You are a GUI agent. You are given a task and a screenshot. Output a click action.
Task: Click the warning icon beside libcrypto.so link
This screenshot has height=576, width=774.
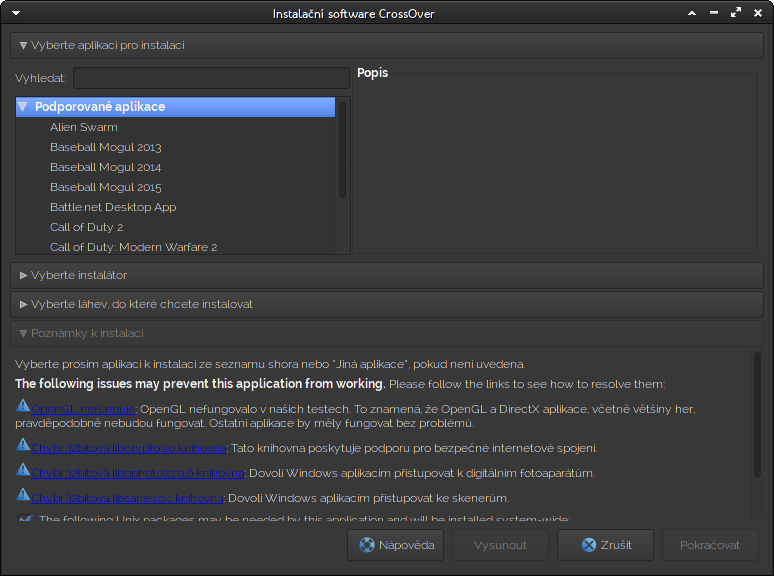tap(23, 445)
